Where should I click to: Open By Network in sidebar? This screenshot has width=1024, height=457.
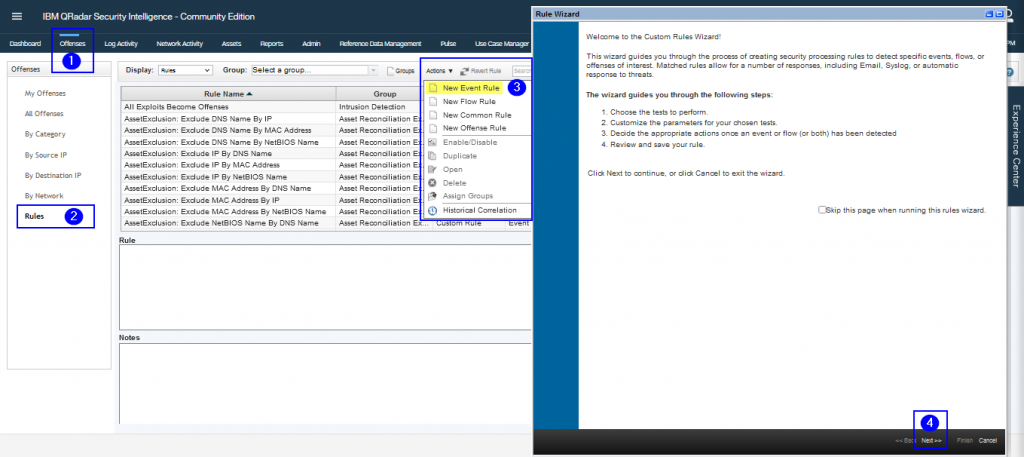point(44,196)
